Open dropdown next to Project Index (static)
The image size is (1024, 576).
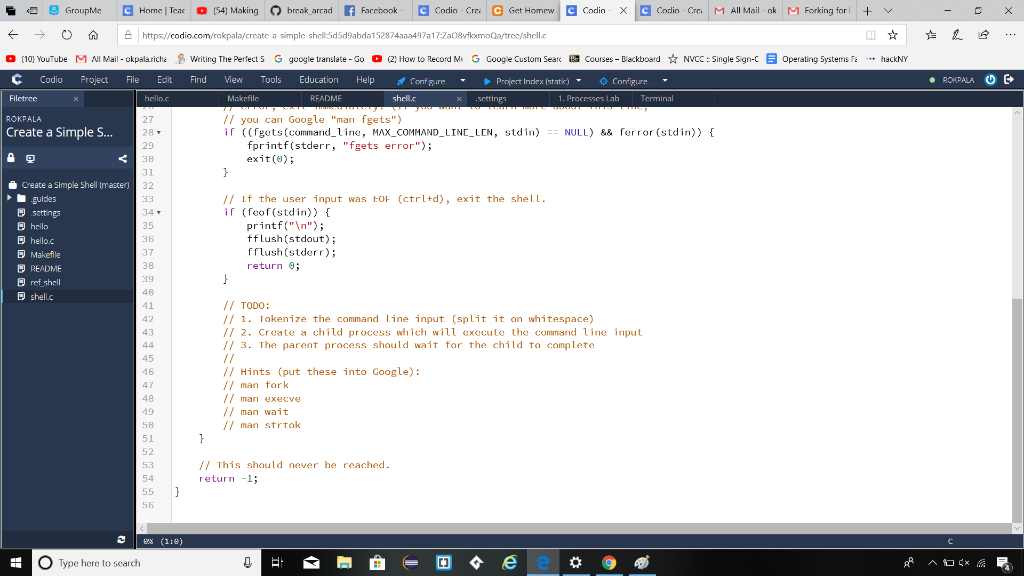coord(579,81)
